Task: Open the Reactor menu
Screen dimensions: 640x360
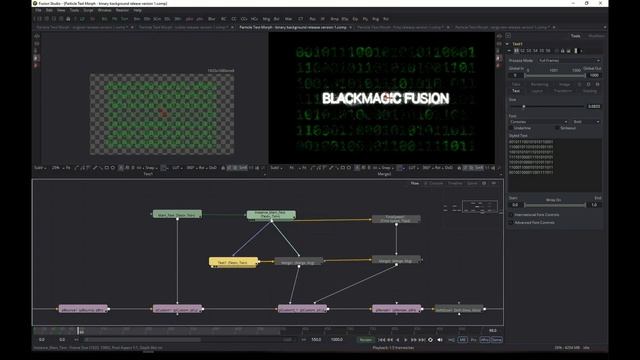Action: (x=122, y=10)
